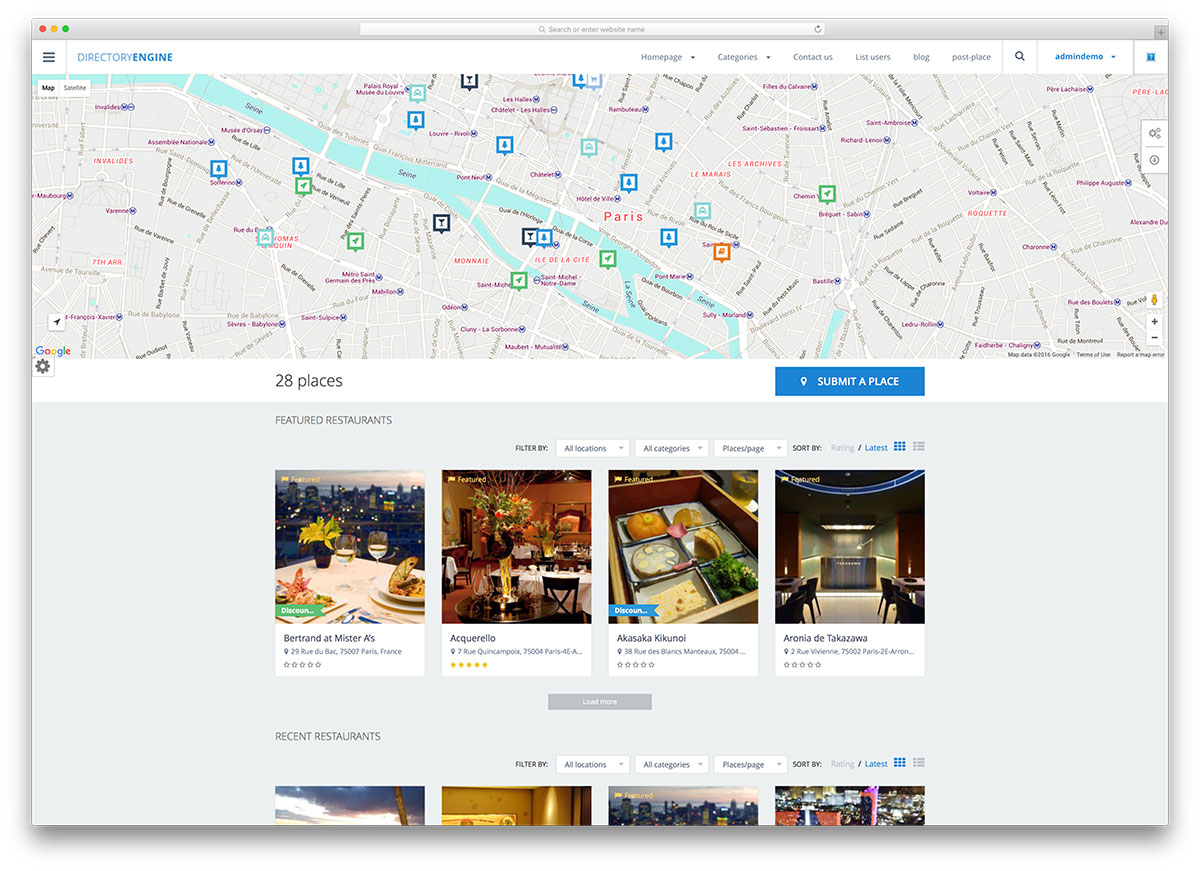Viewport: 1200px width, 871px height.
Task: Click the green marker near Chemin Vert
Action: pos(827,193)
